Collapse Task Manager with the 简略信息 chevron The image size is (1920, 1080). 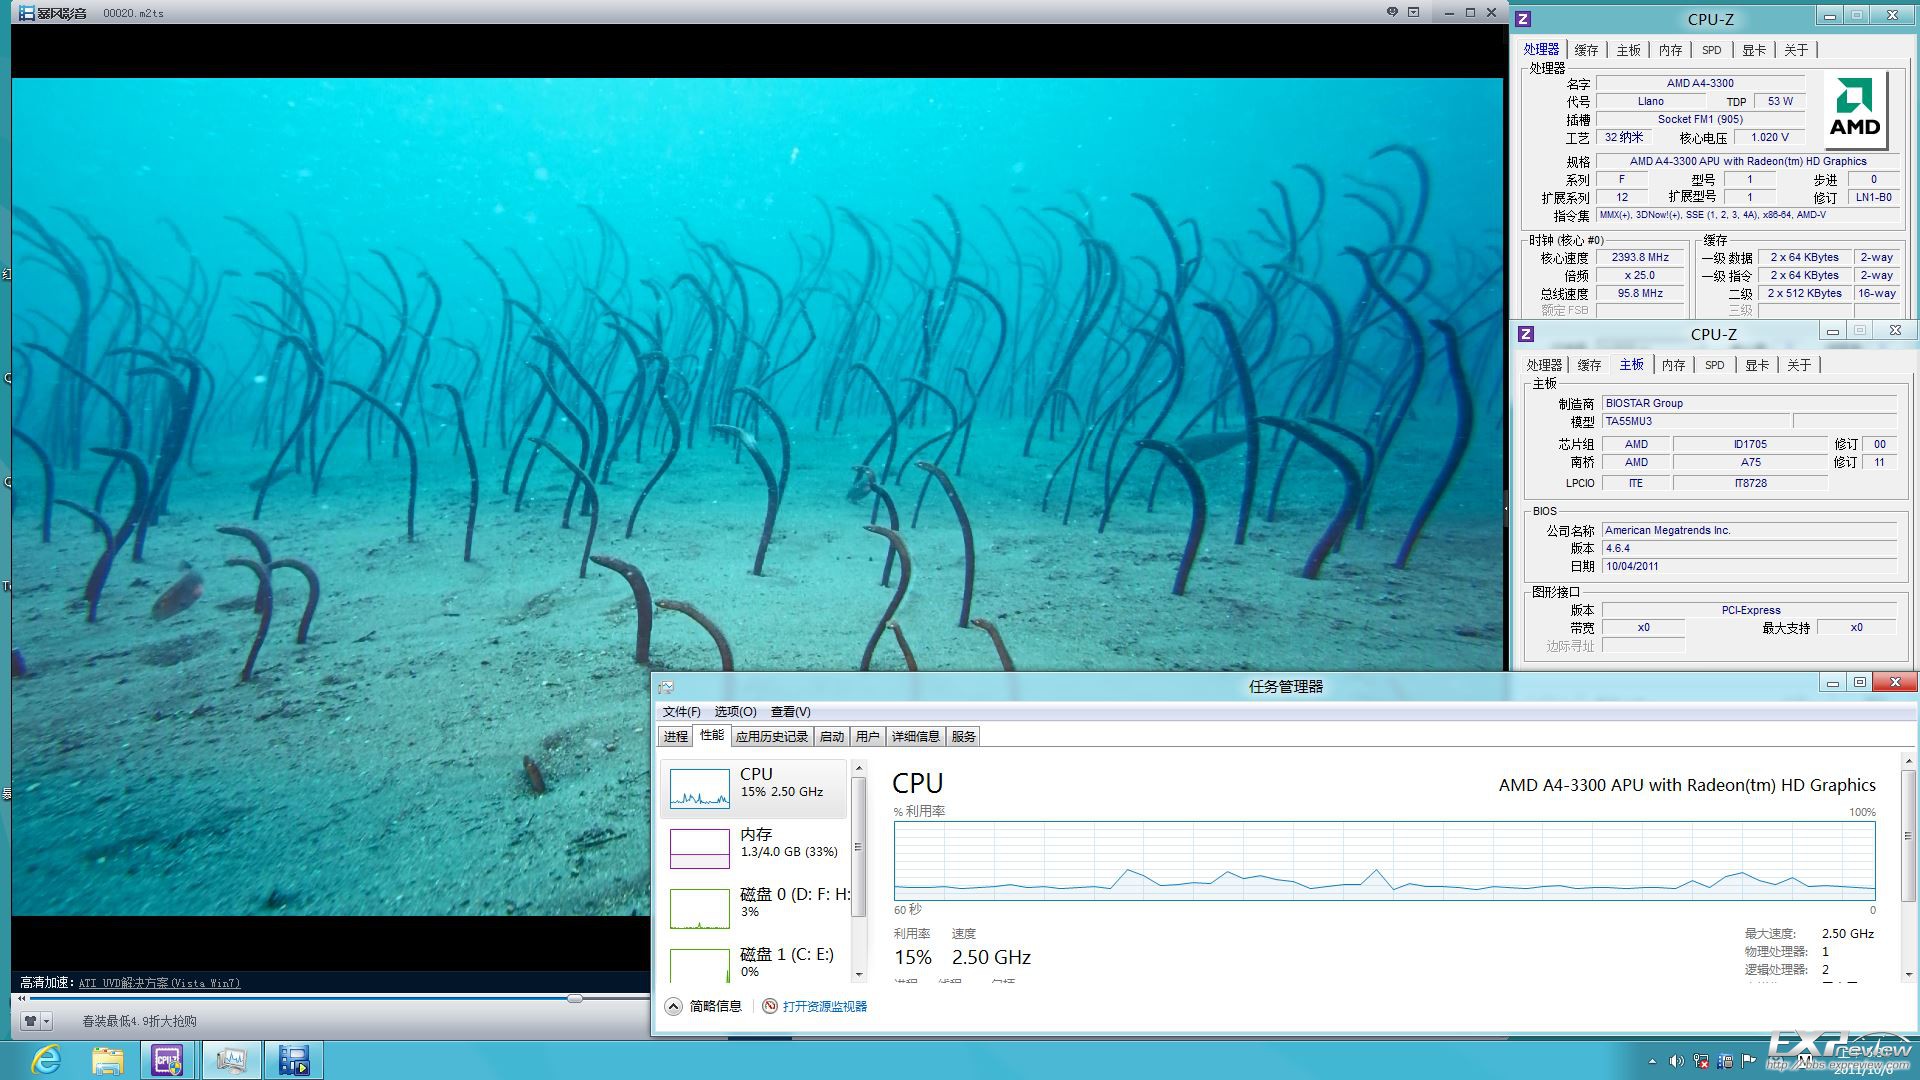[x=673, y=1006]
